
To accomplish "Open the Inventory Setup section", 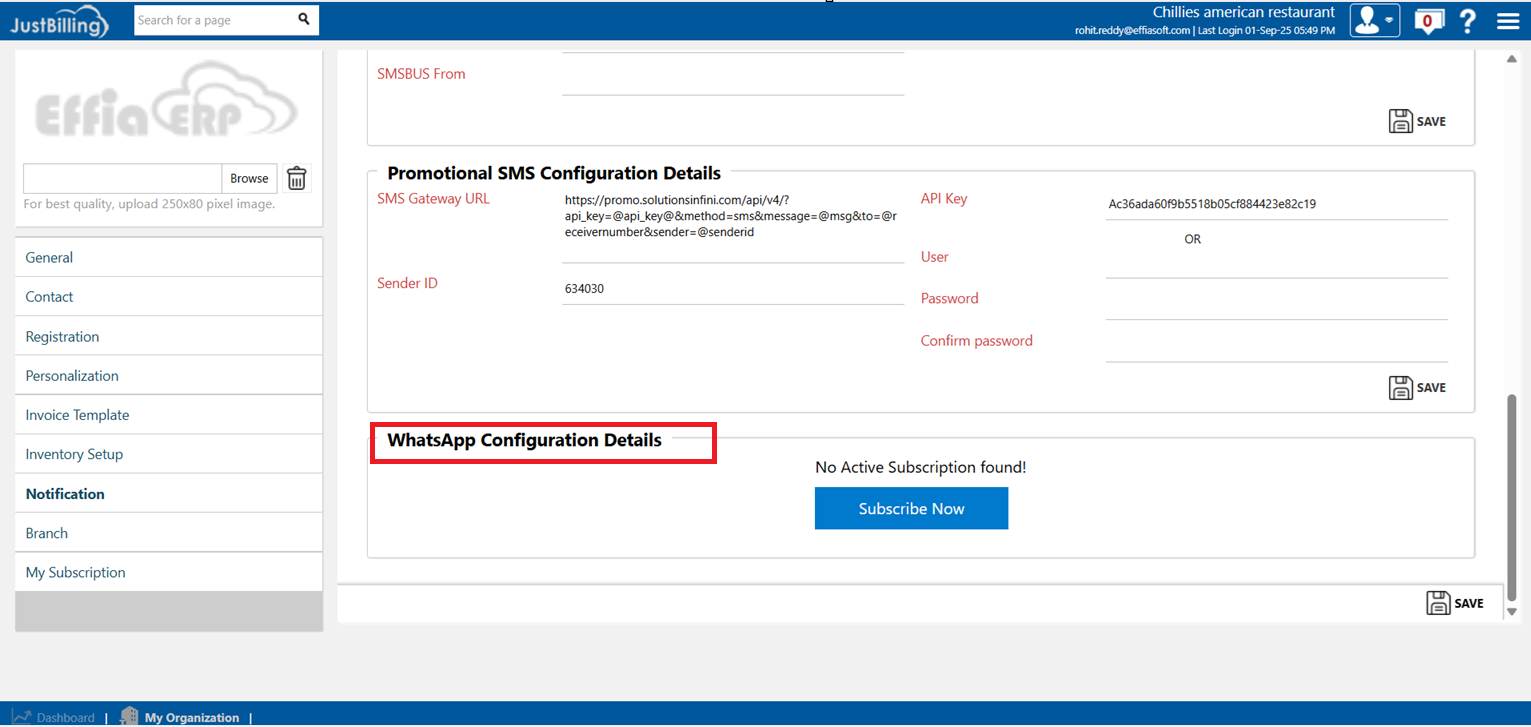I will (74, 454).
